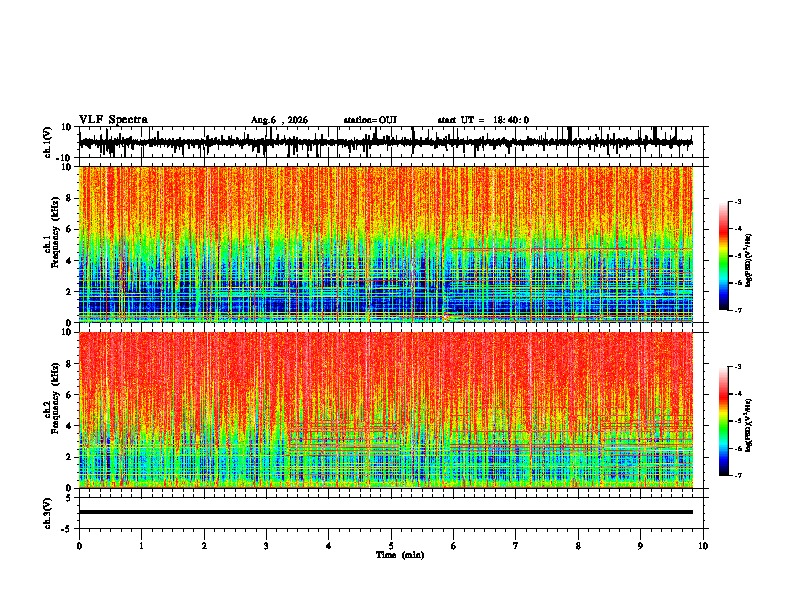
Task: Click the "VLF Spectra" plot title
Action: (x=113, y=120)
